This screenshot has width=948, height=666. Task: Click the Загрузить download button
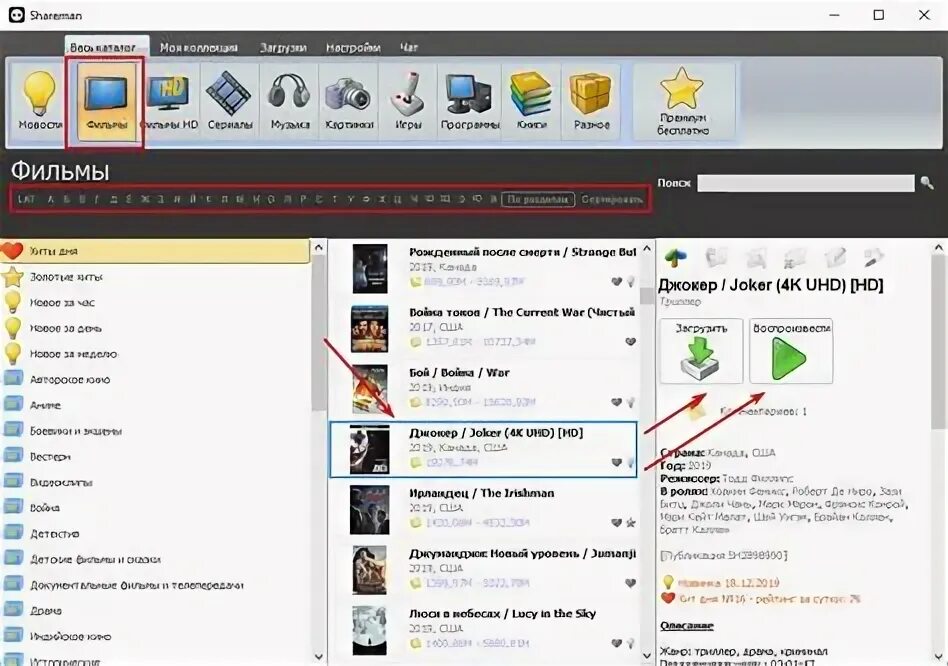click(701, 351)
